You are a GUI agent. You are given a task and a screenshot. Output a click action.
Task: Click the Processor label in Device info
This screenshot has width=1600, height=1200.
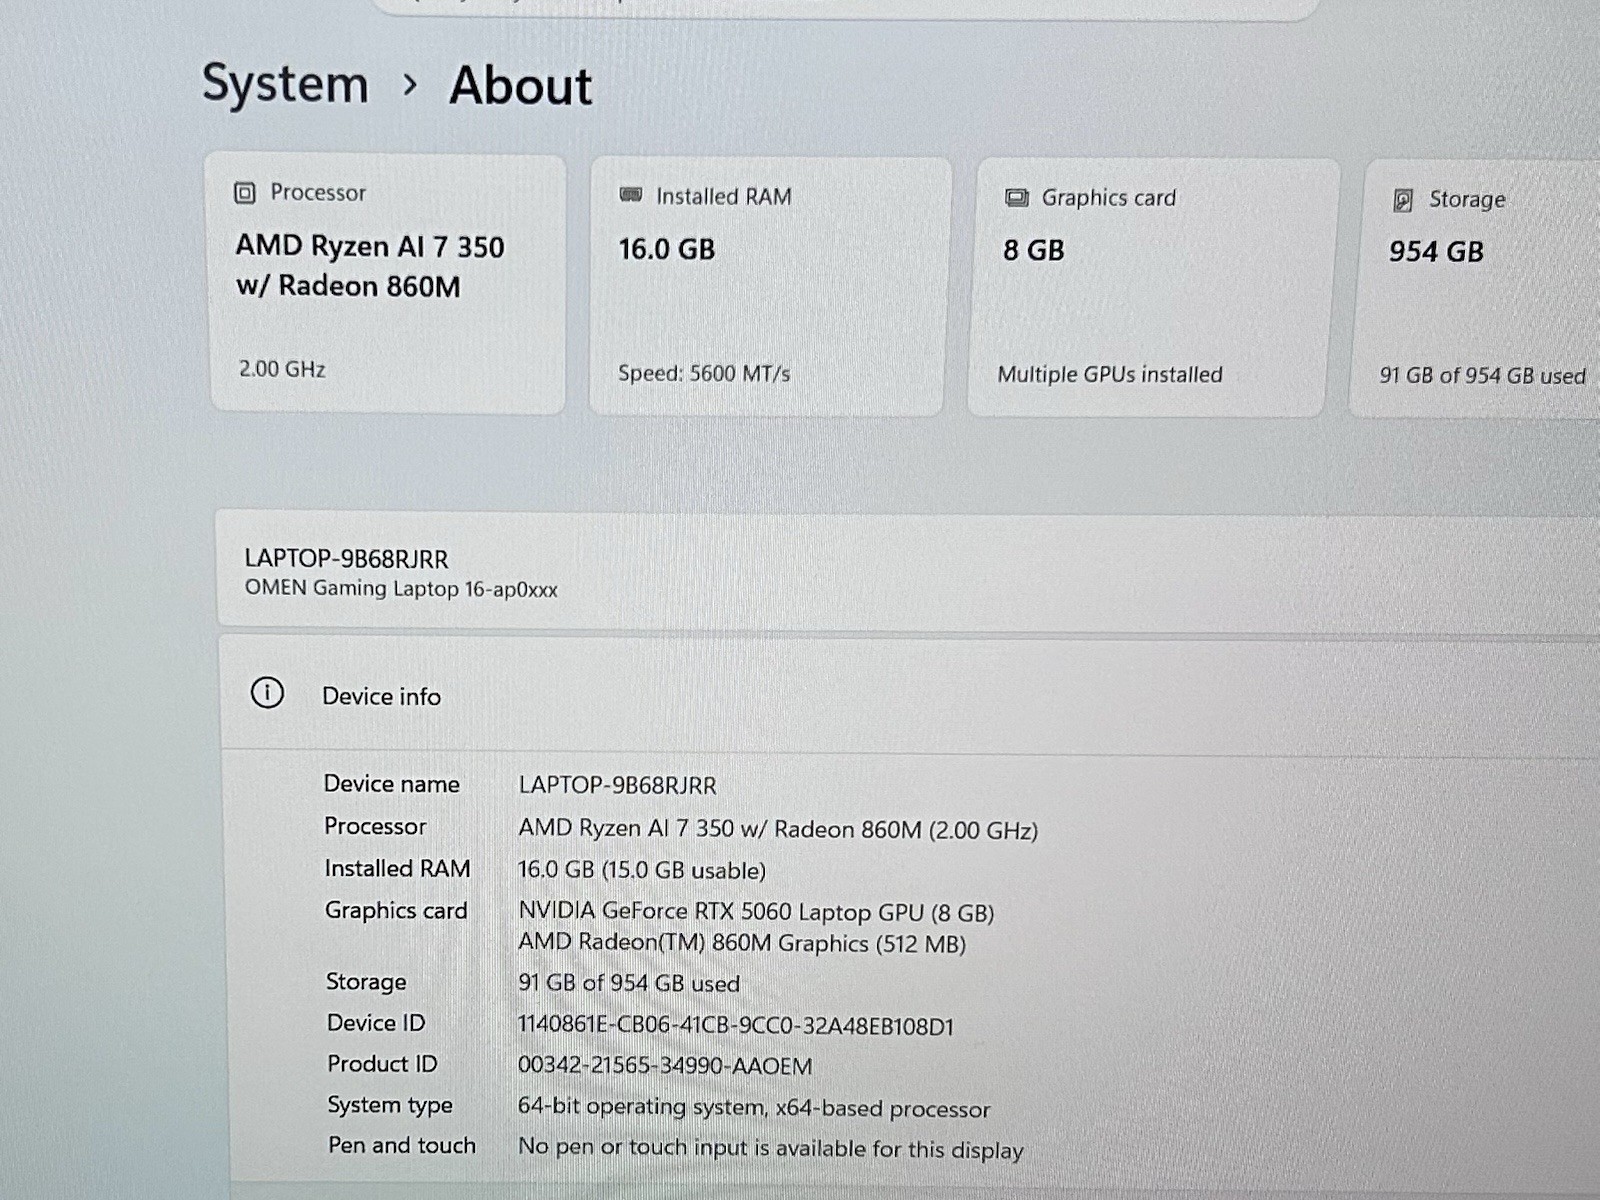coord(375,826)
